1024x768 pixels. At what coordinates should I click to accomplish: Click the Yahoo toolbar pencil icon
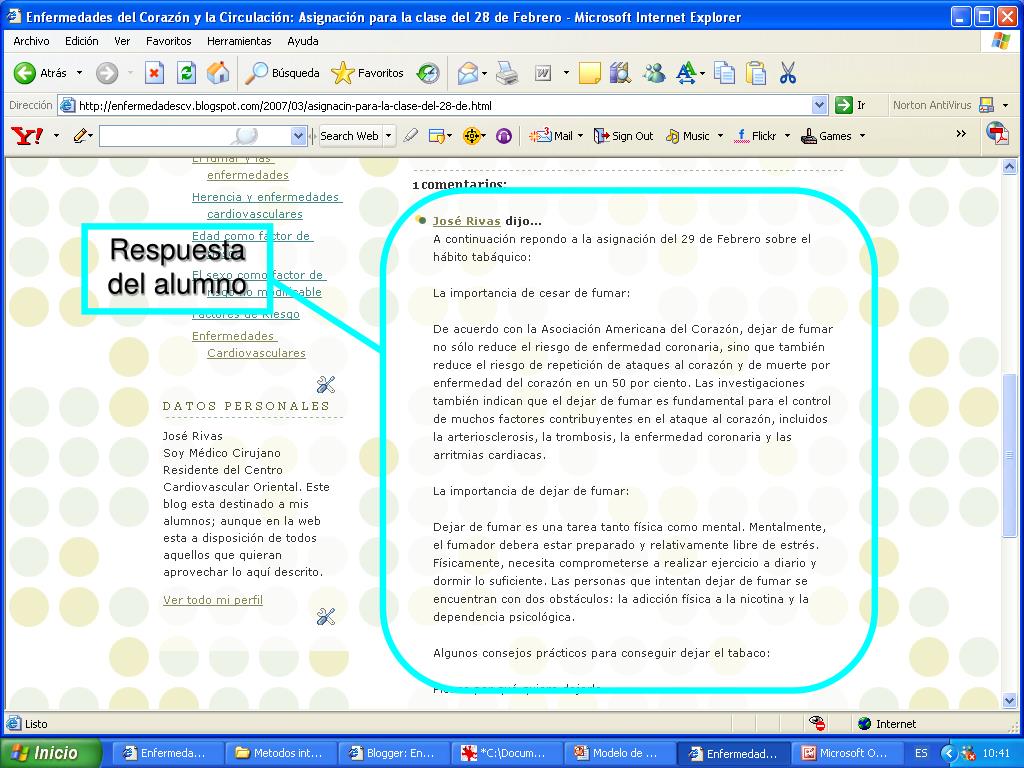pyautogui.click(x=81, y=136)
